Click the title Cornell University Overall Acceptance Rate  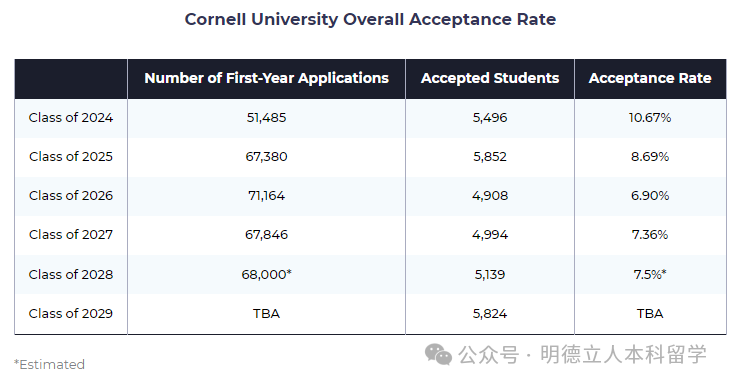tap(370, 20)
